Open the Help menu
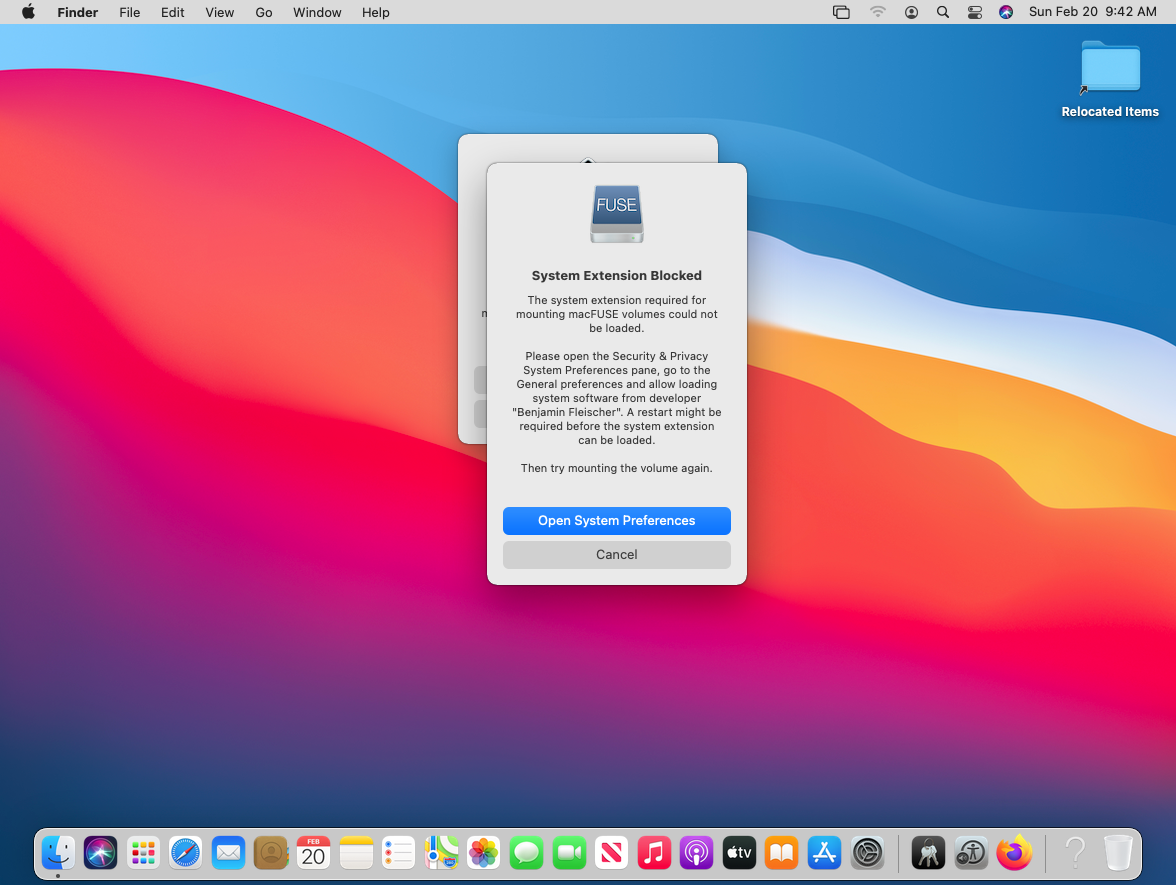The height and width of the screenshot is (885, 1176). click(376, 12)
